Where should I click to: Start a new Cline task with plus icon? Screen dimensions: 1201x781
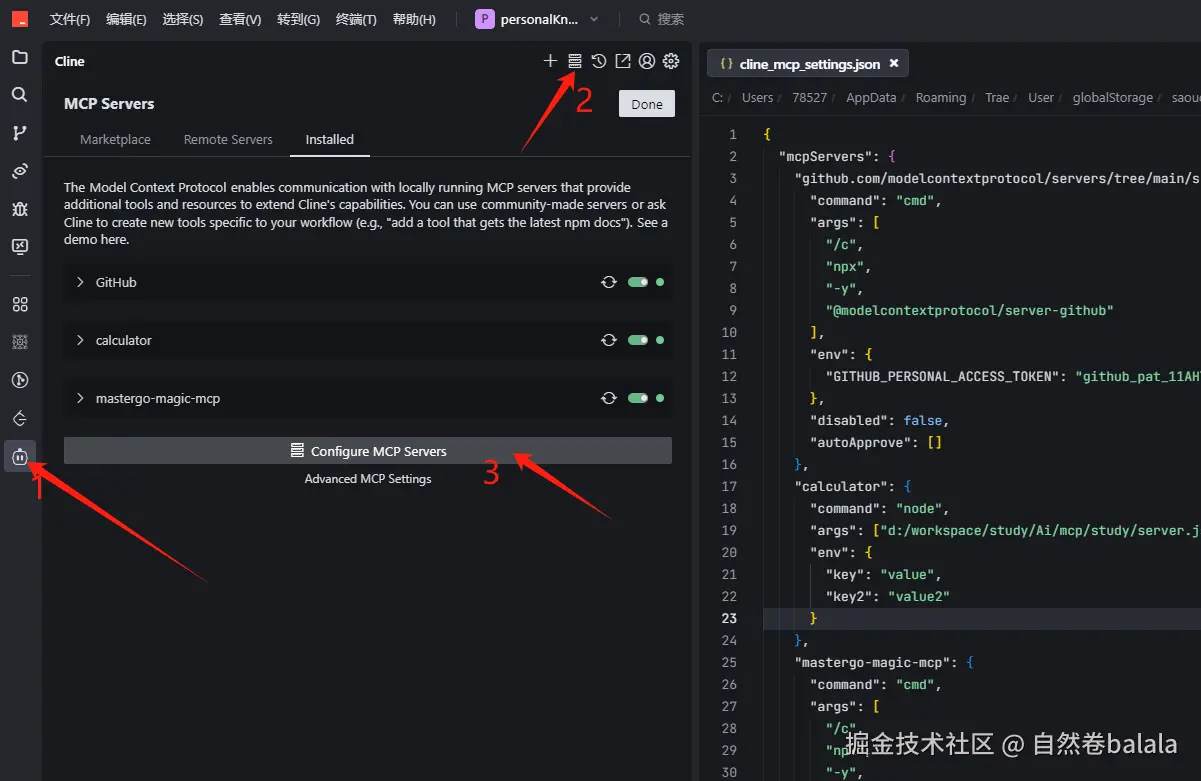[550, 61]
